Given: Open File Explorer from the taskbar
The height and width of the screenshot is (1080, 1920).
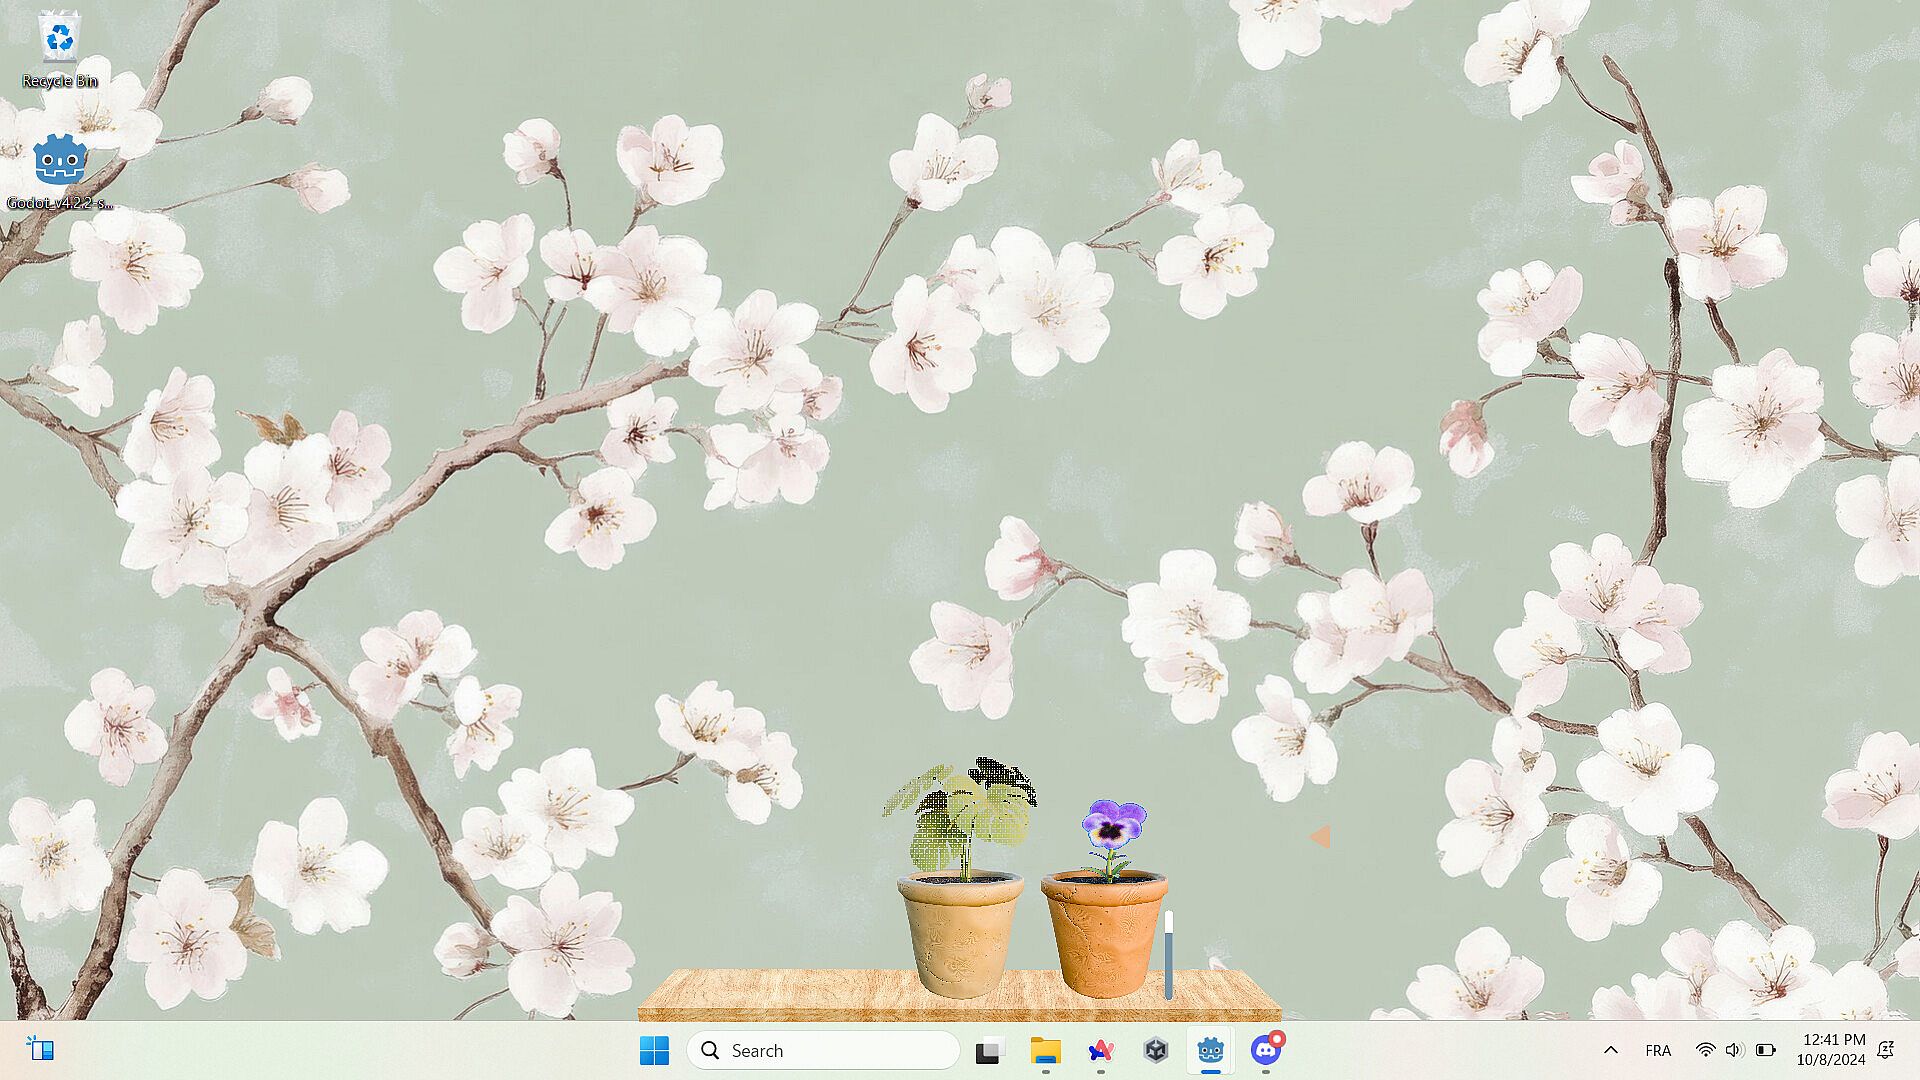Looking at the screenshot, I should pos(1045,1050).
